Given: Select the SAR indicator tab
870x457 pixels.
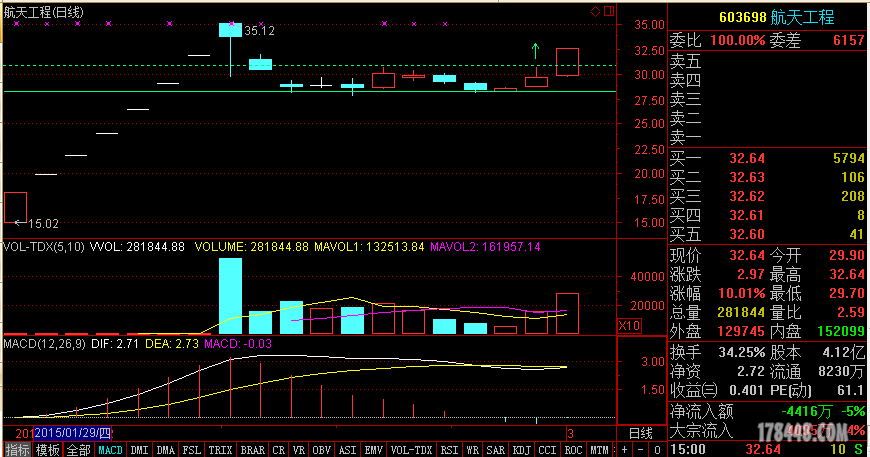Looking at the screenshot, I should click(495, 450).
